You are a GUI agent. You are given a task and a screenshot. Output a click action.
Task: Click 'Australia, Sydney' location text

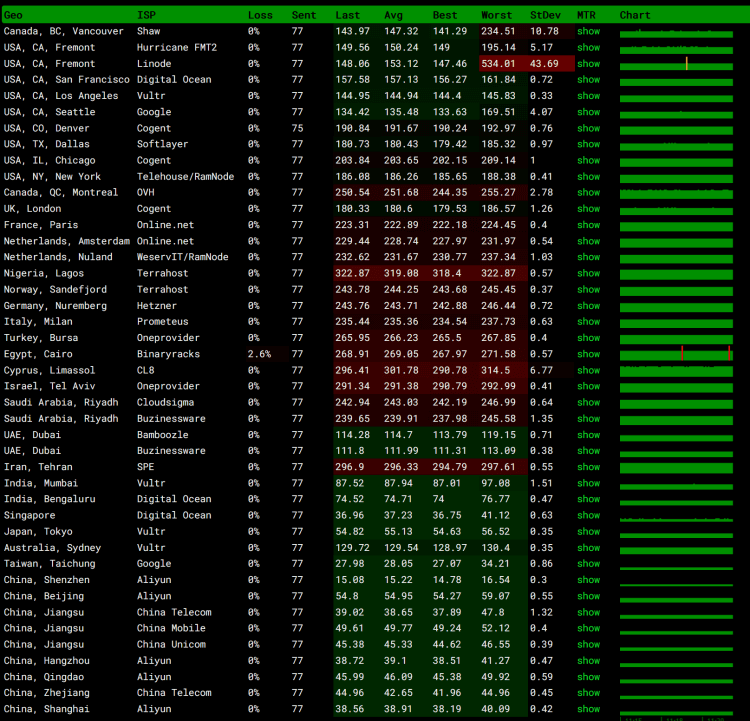(x=52, y=548)
